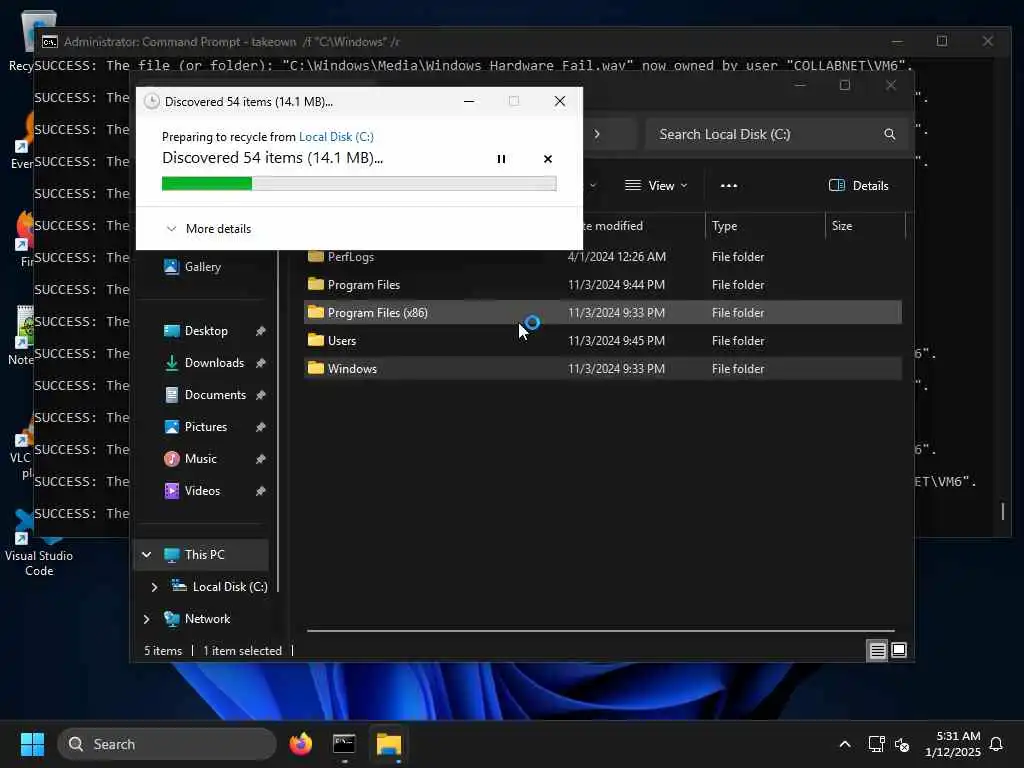Click the pin icon beside Documents
The width and height of the screenshot is (1024, 768).
[261, 395]
